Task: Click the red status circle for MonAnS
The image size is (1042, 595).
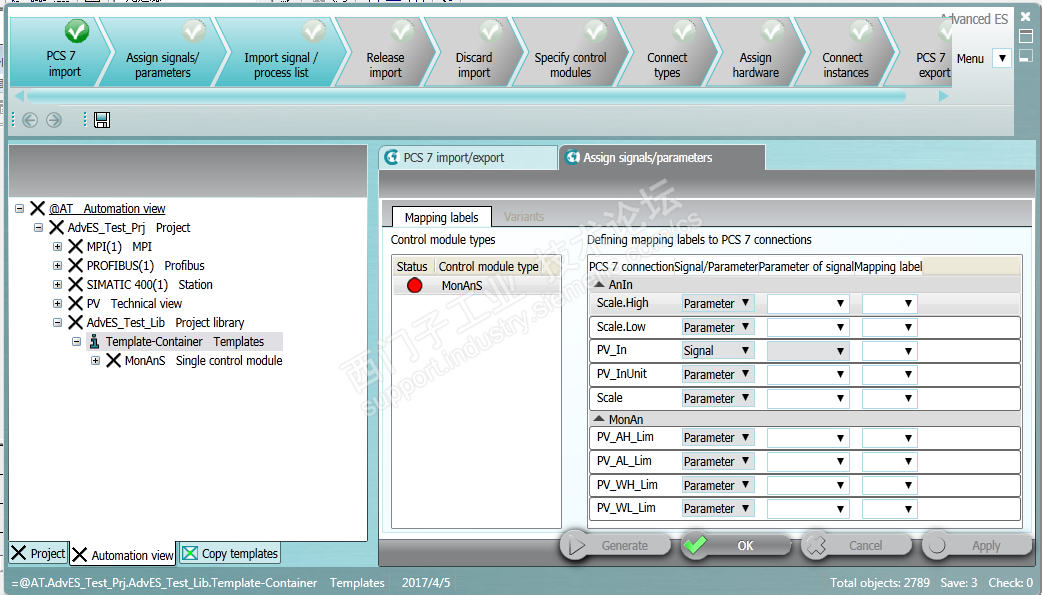Action: 415,286
